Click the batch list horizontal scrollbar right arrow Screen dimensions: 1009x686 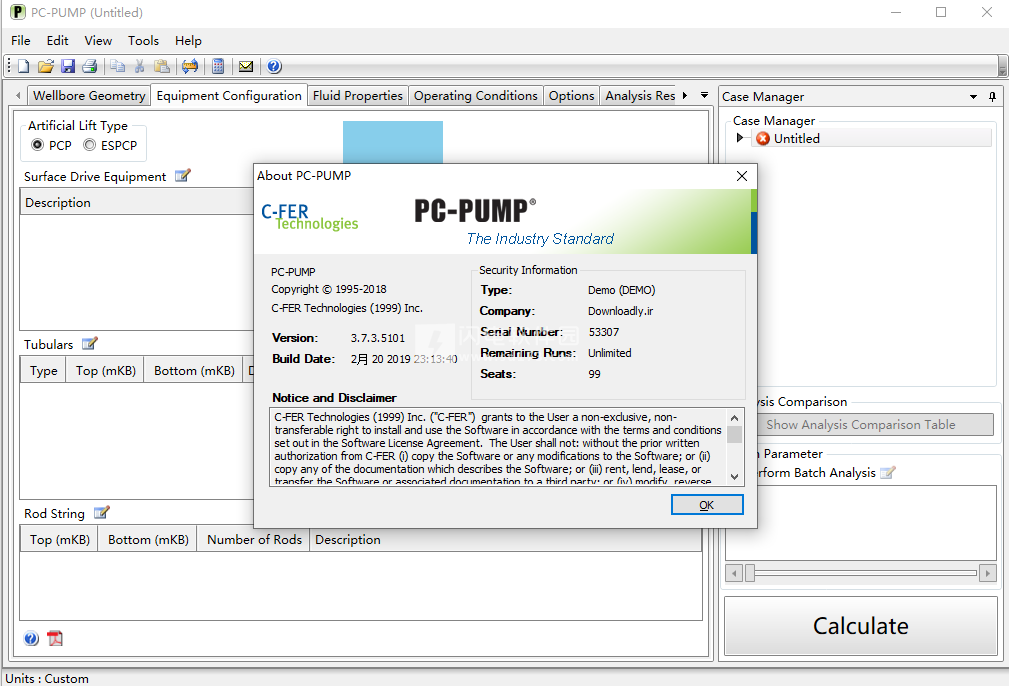[x=988, y=573]
